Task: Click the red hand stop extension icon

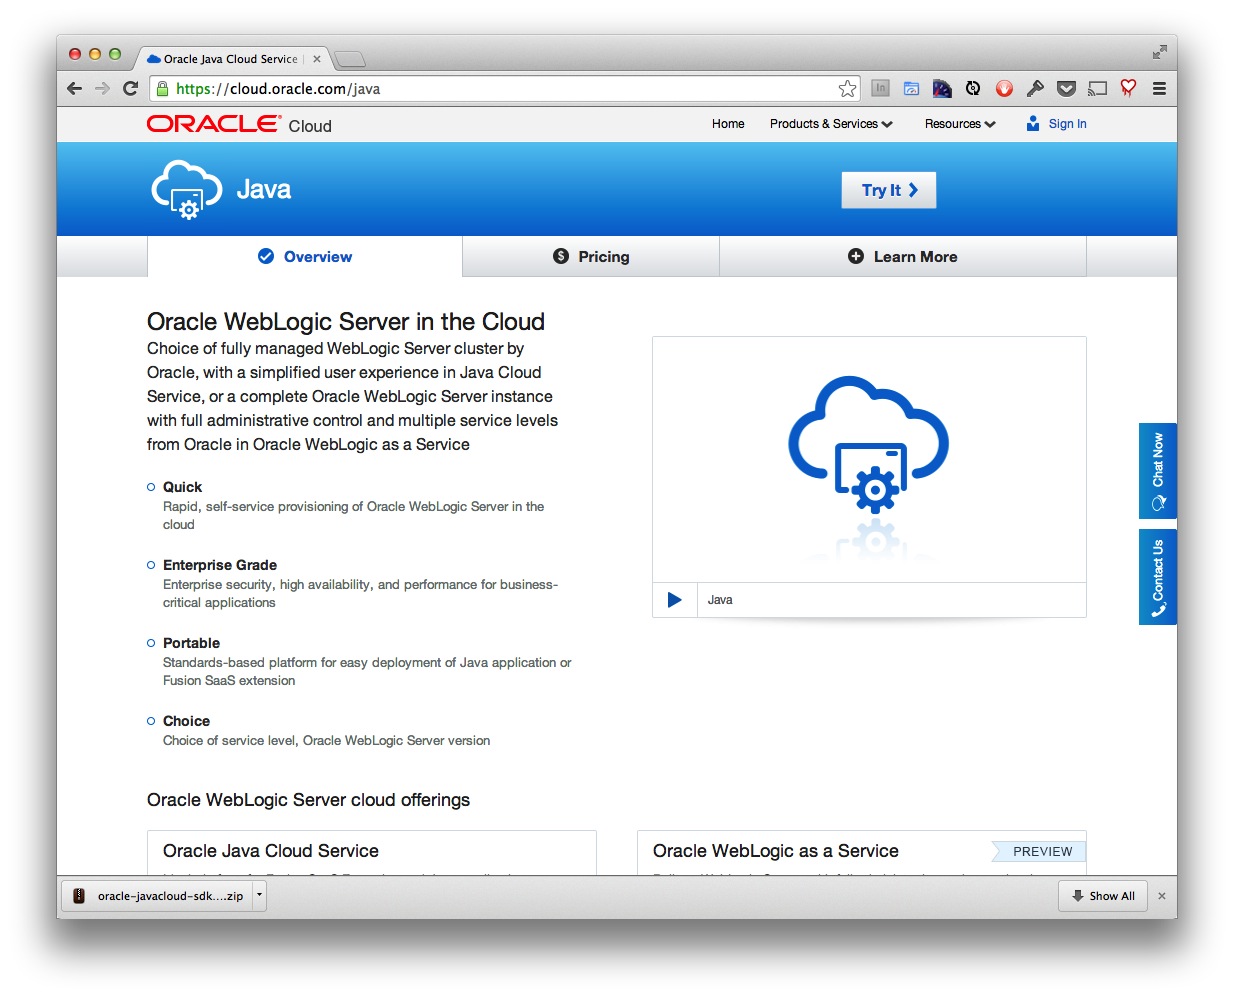Action: [x=1004, y=89]
